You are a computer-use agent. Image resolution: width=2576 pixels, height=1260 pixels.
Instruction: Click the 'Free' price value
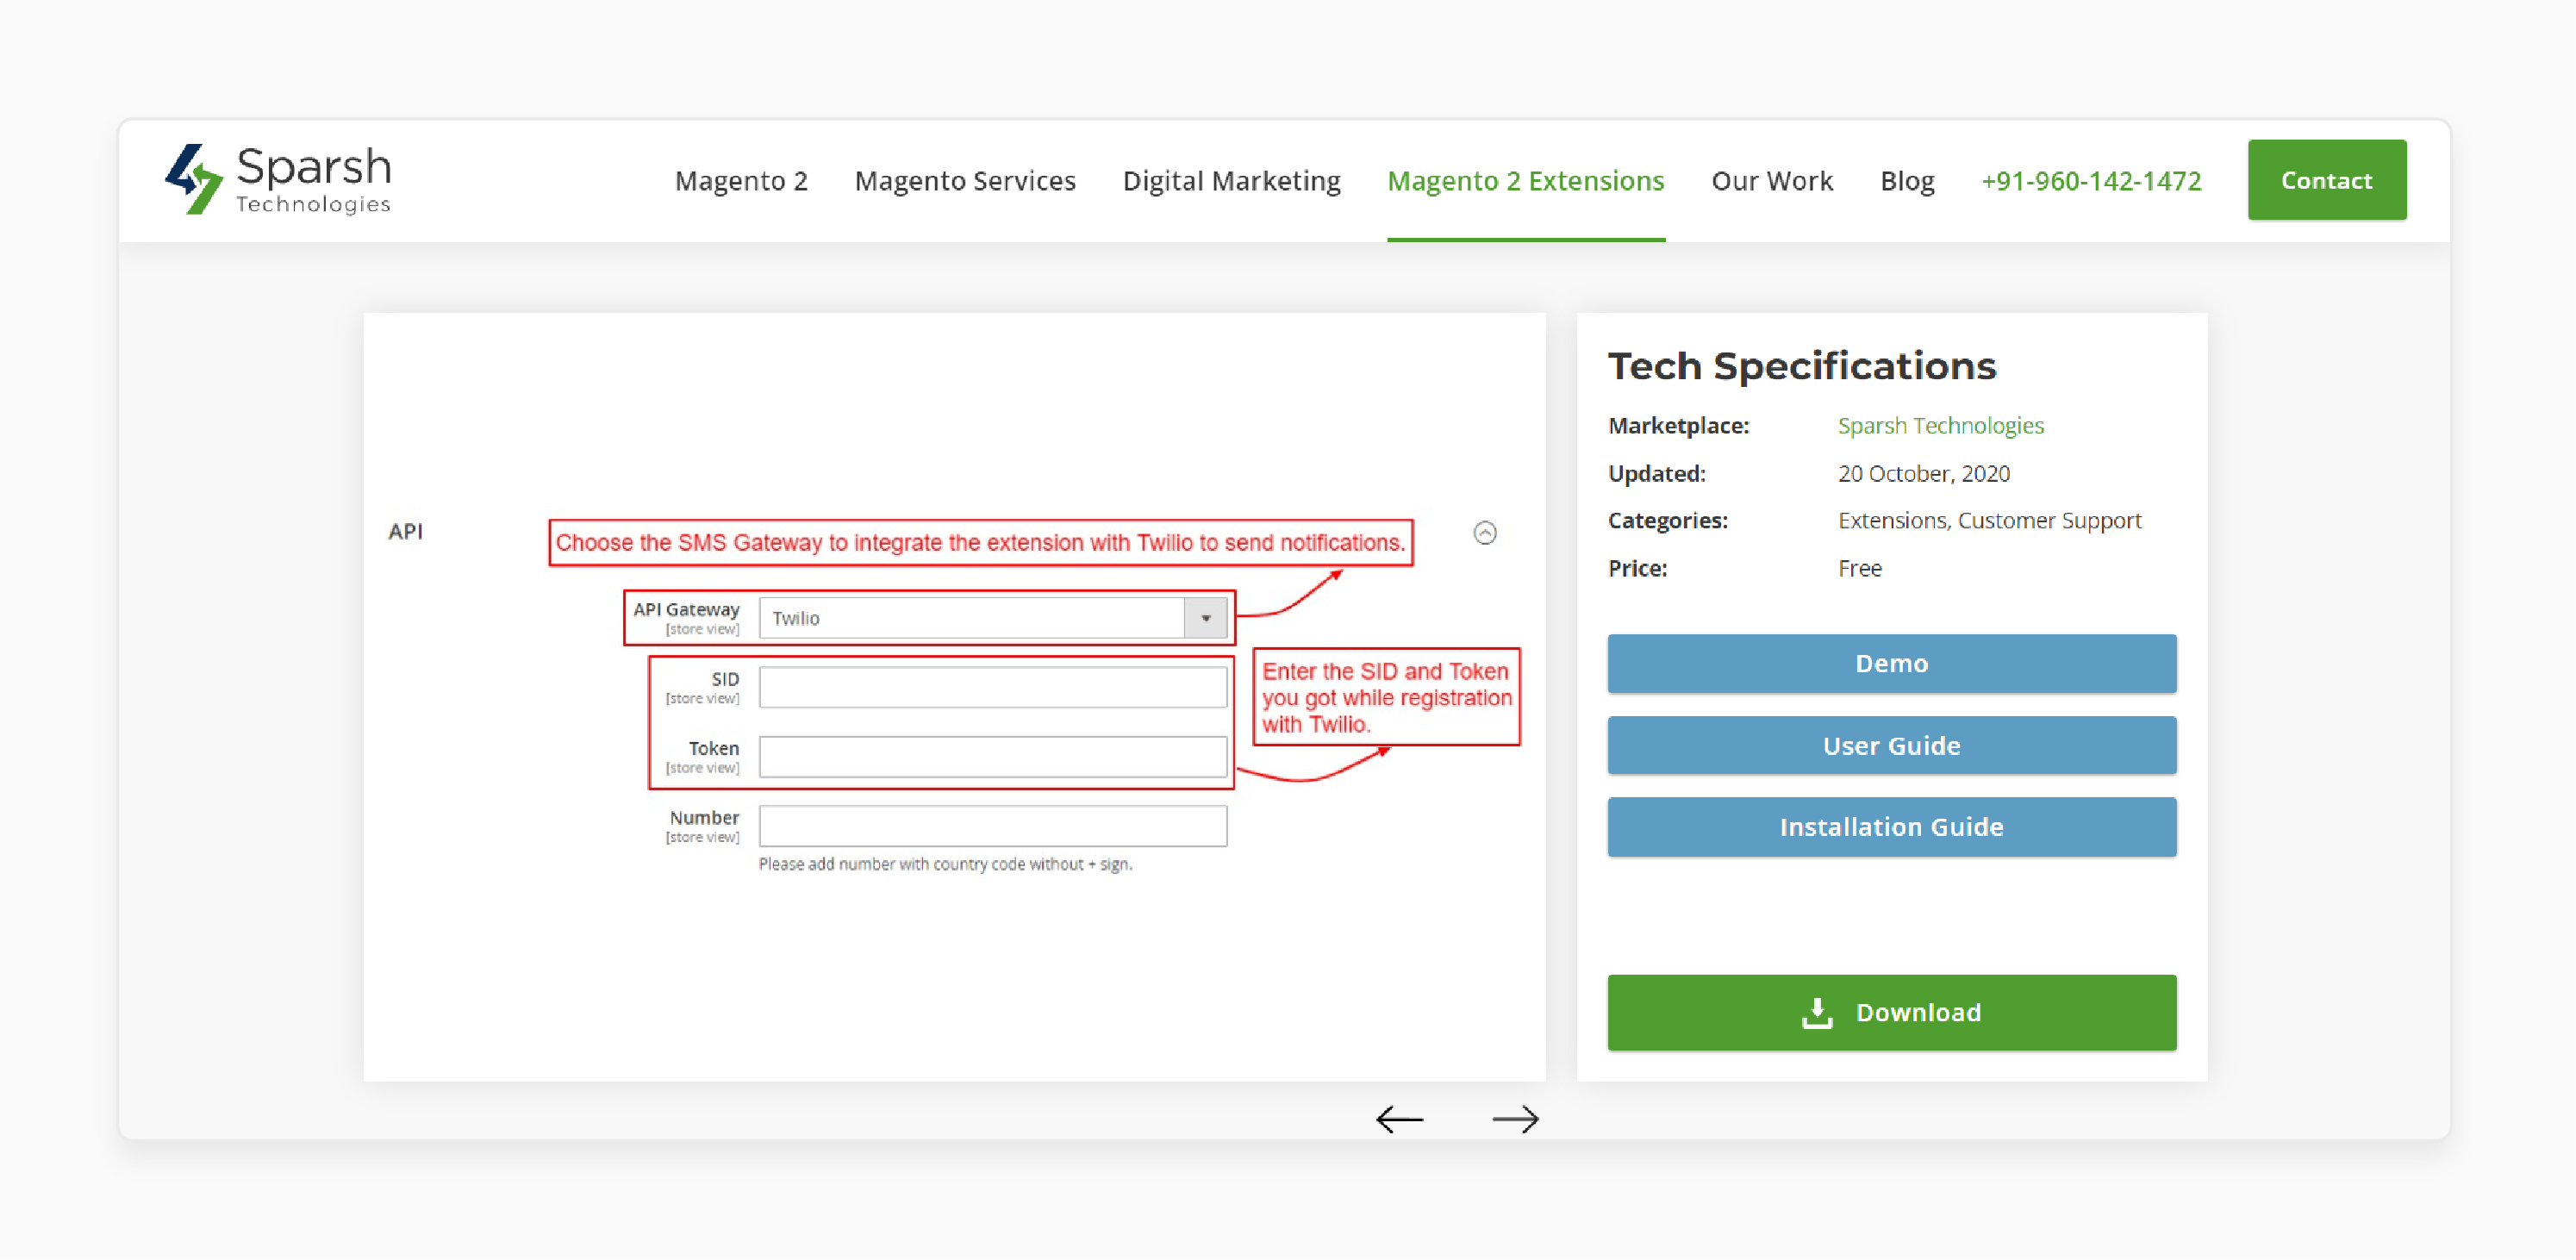pos(1859,569)
